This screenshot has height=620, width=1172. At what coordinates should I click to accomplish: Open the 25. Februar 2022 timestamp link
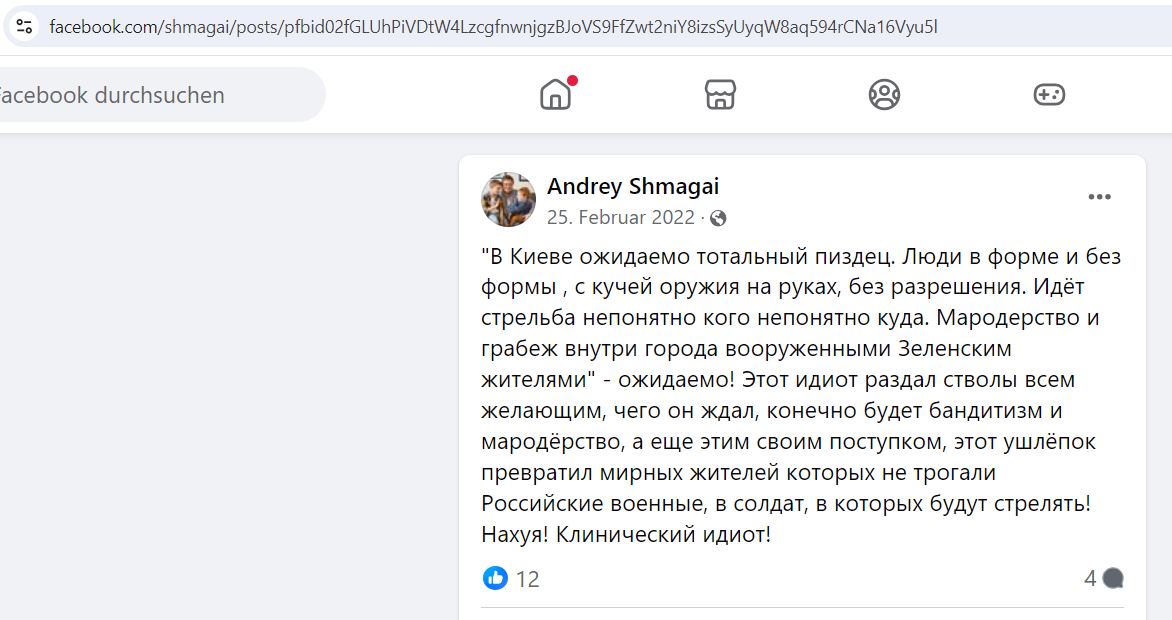click(621, 218)
